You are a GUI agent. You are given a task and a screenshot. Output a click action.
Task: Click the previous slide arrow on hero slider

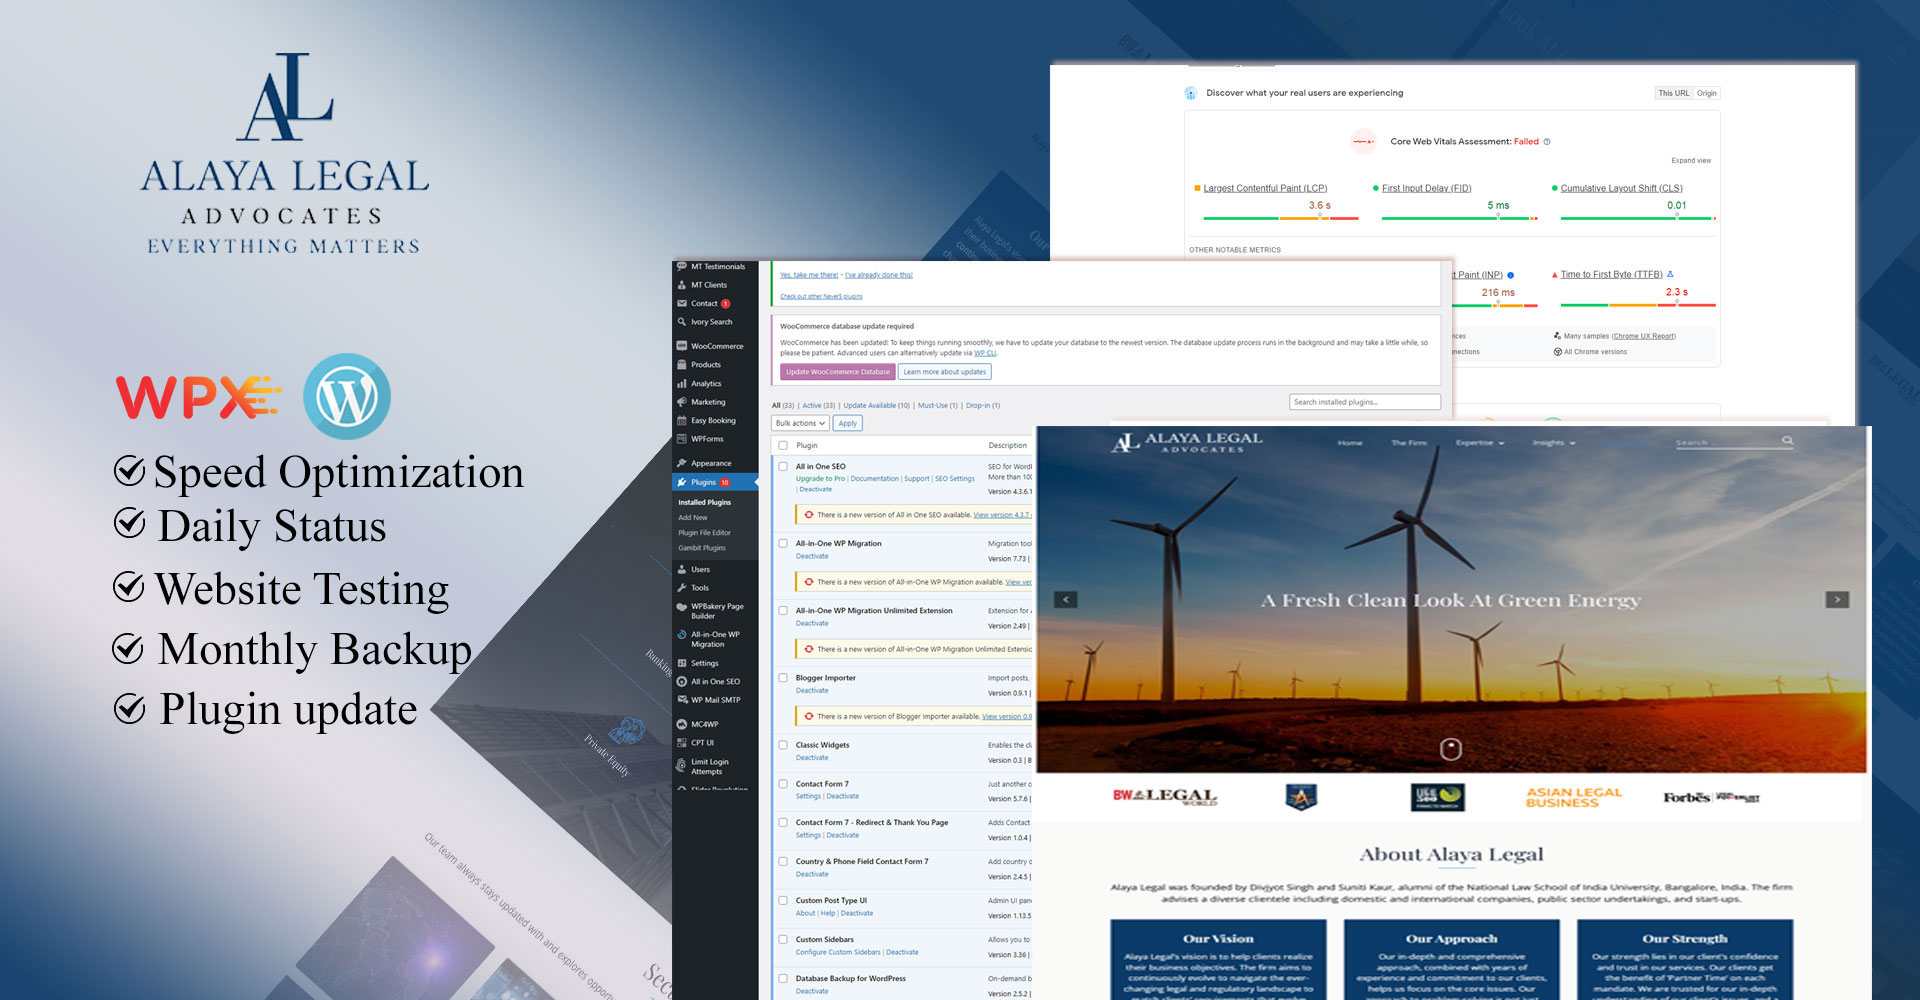point(1066,600)
